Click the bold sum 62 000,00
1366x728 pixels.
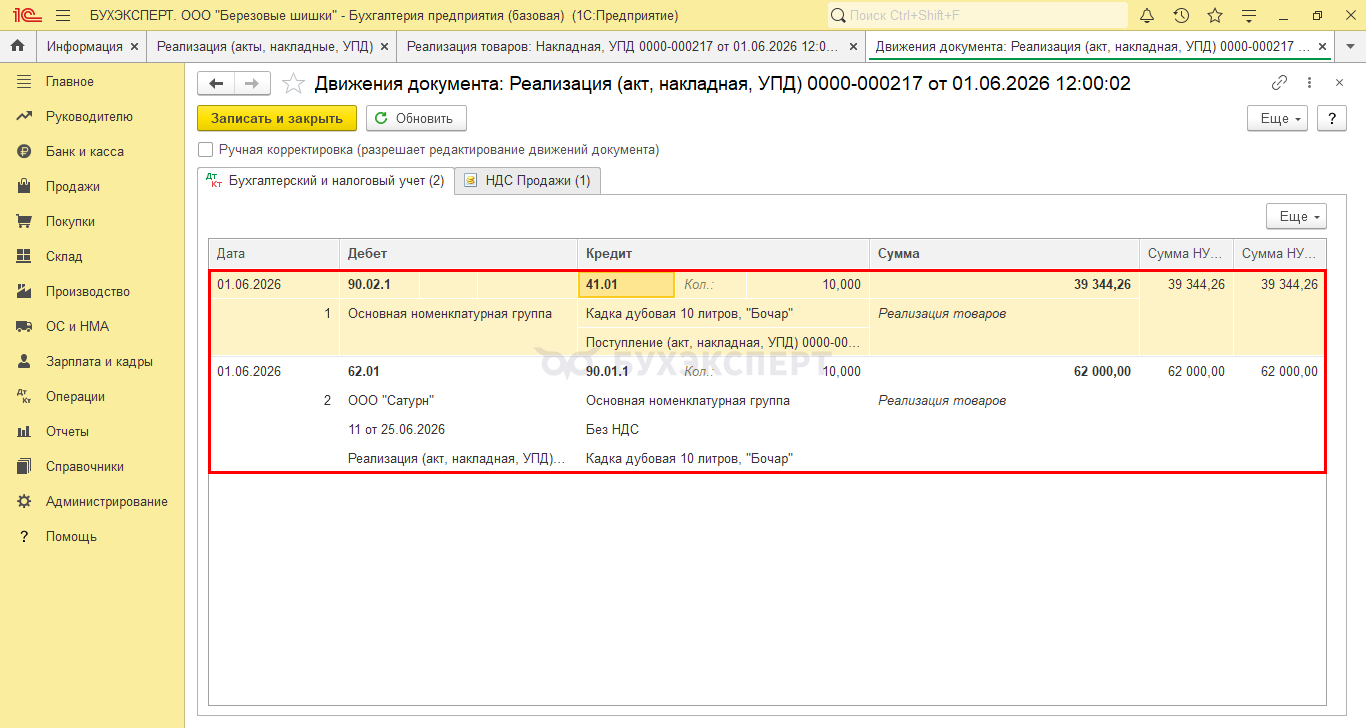tap(1103, 372)
